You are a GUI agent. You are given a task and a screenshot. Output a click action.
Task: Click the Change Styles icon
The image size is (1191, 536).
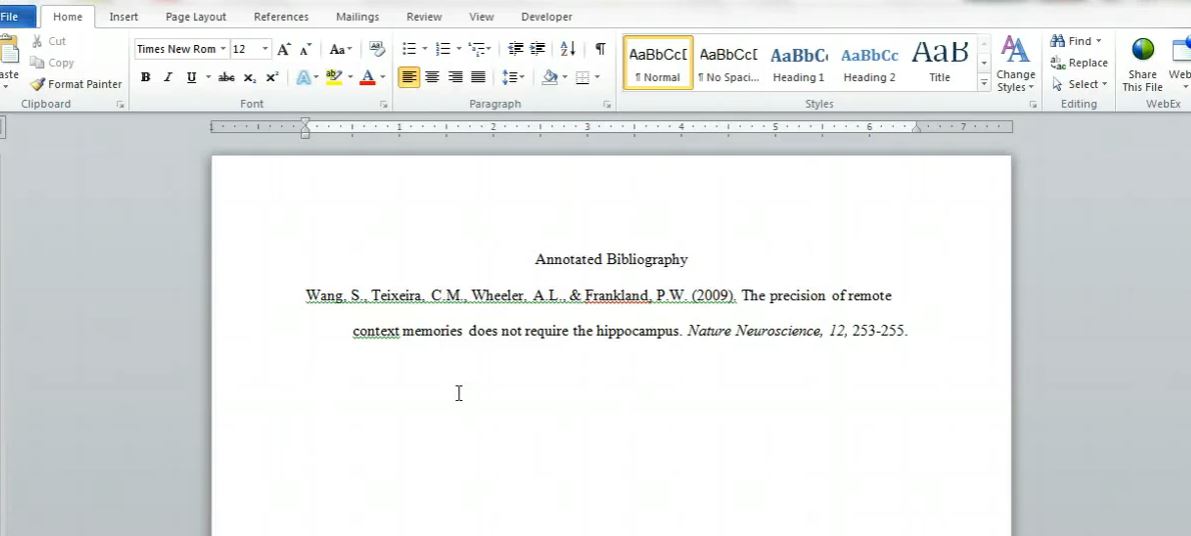click(1016, 64)
